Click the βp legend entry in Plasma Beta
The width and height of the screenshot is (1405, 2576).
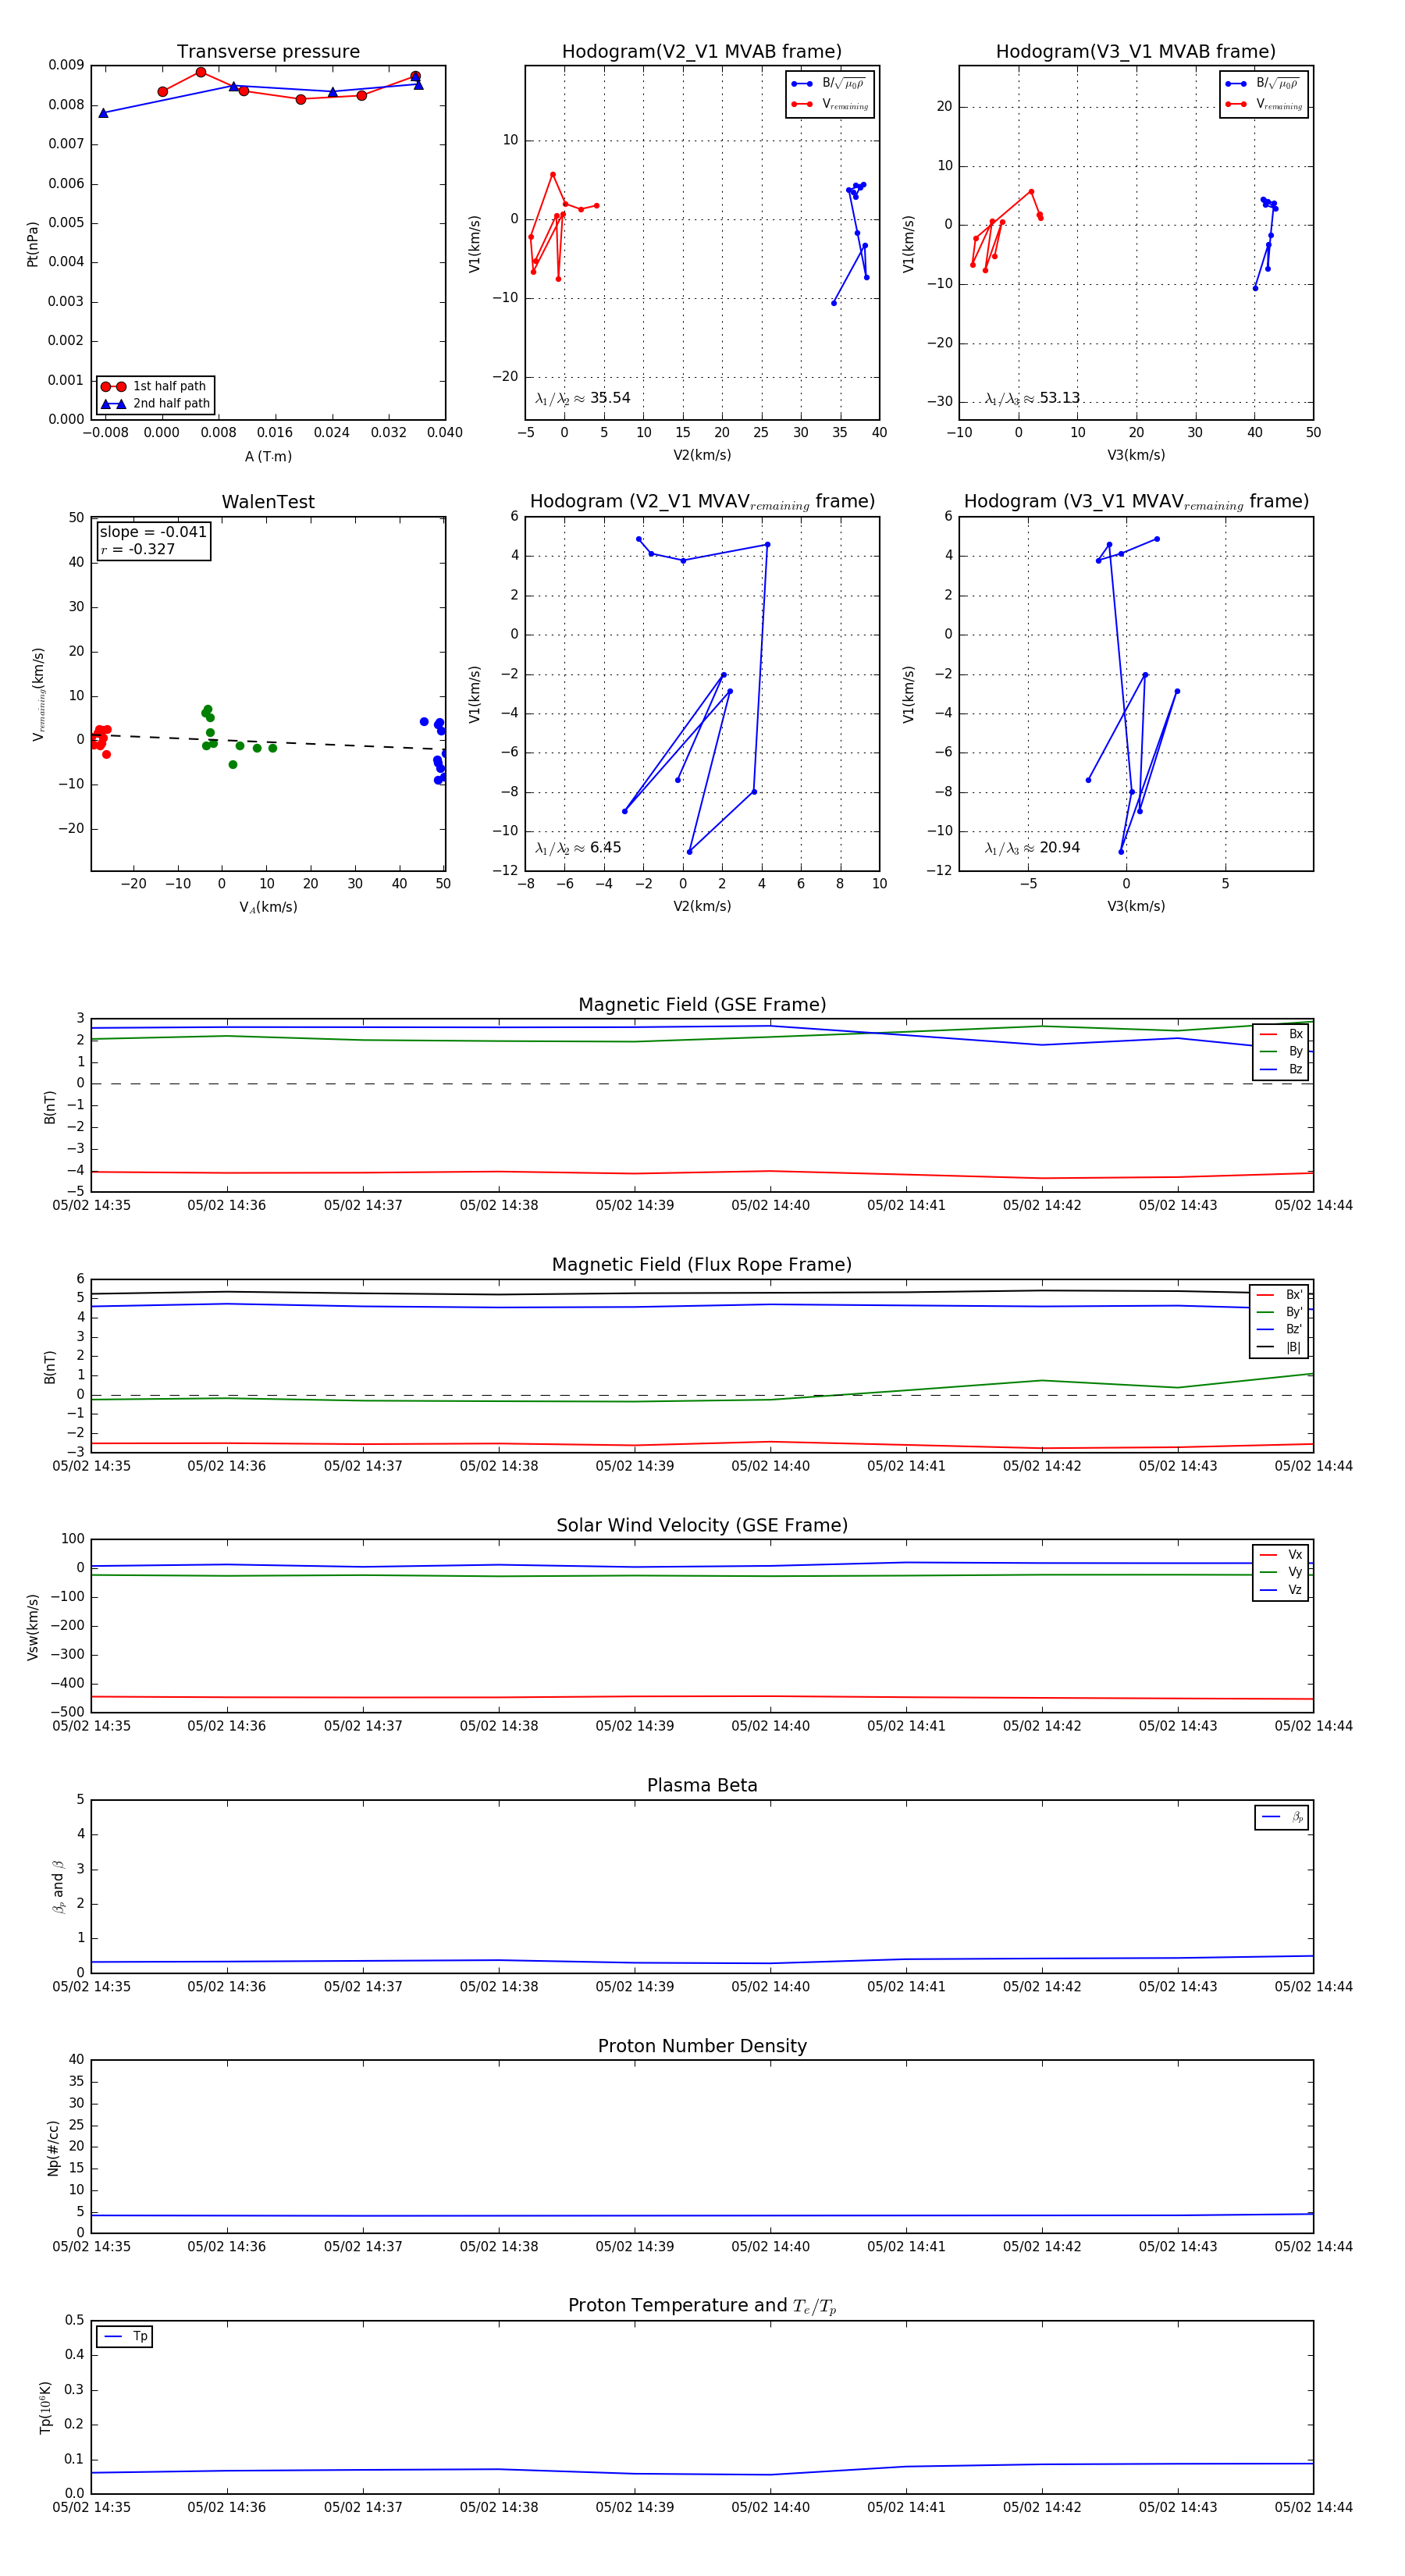[1283, 1817]
